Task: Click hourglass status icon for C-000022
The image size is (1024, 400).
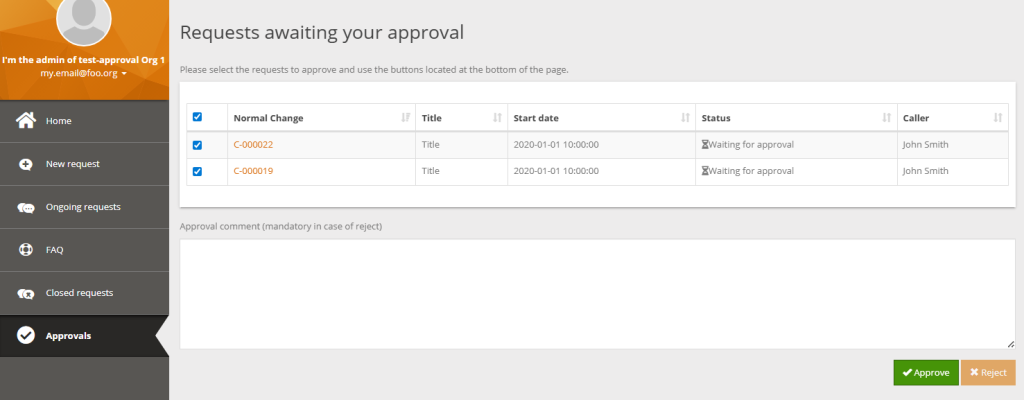Action: click(705, 145)
